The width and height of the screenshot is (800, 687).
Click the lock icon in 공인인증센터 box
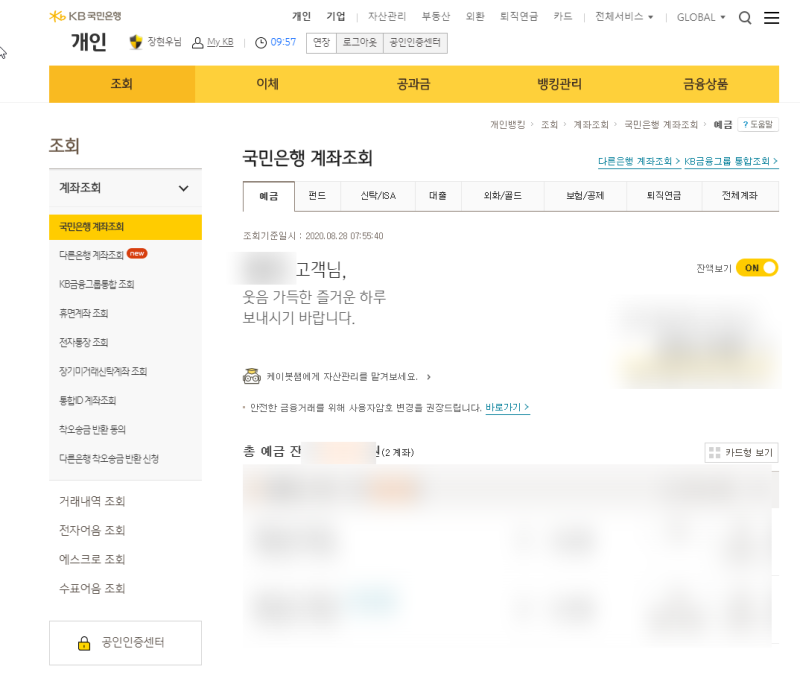[84, 643]
